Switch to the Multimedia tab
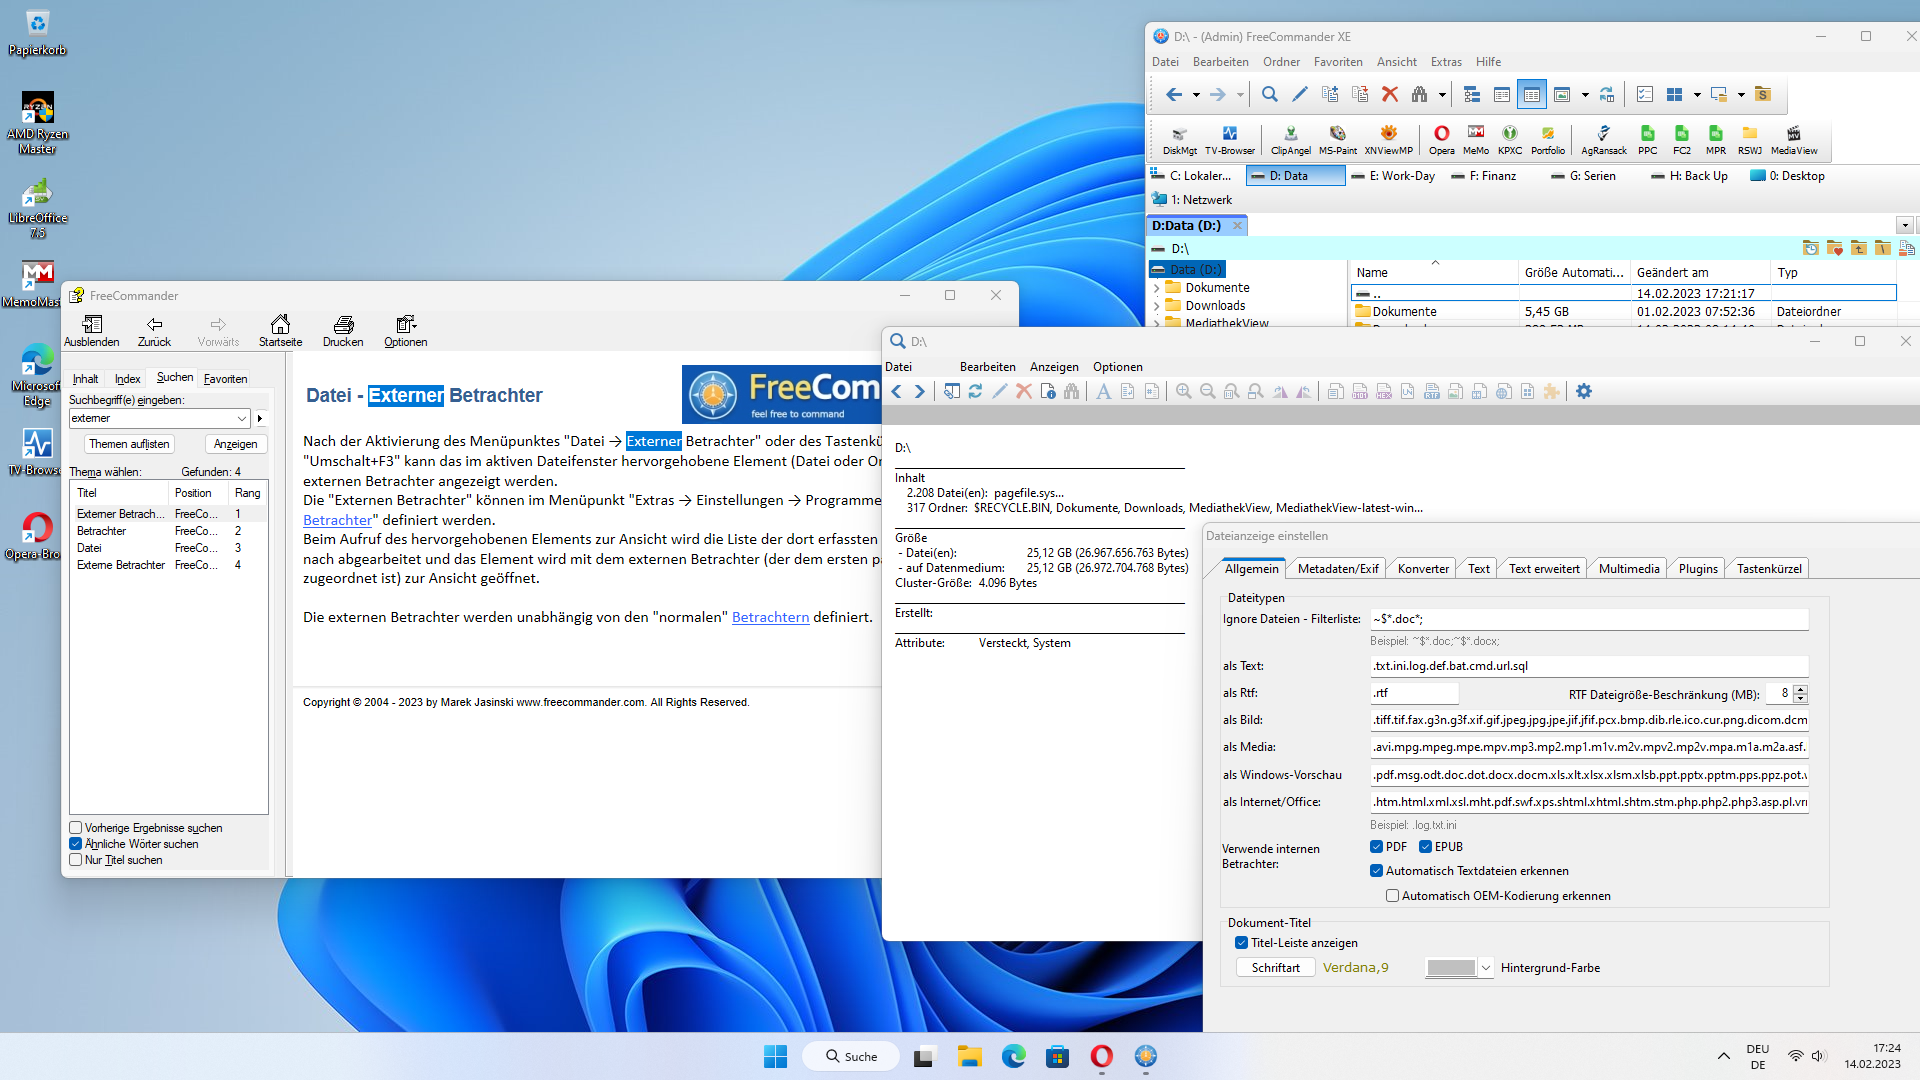Screen dimensions: 1920x1080 pyautogui.click(x=1629, y=569)
